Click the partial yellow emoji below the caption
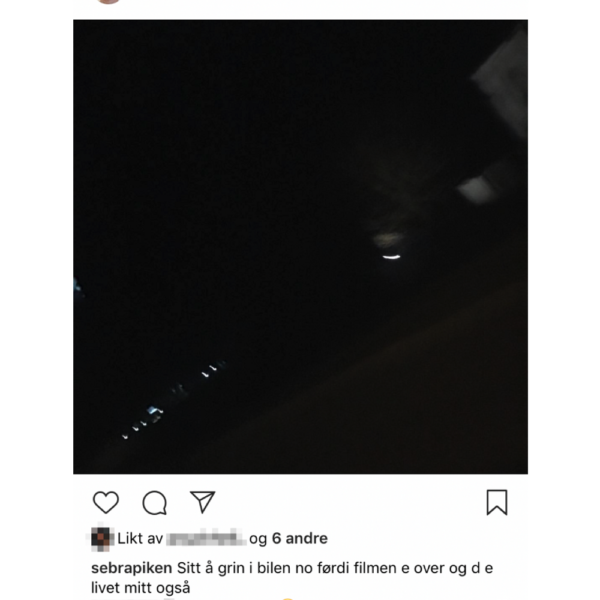600x600 pixels. [288, 598]
